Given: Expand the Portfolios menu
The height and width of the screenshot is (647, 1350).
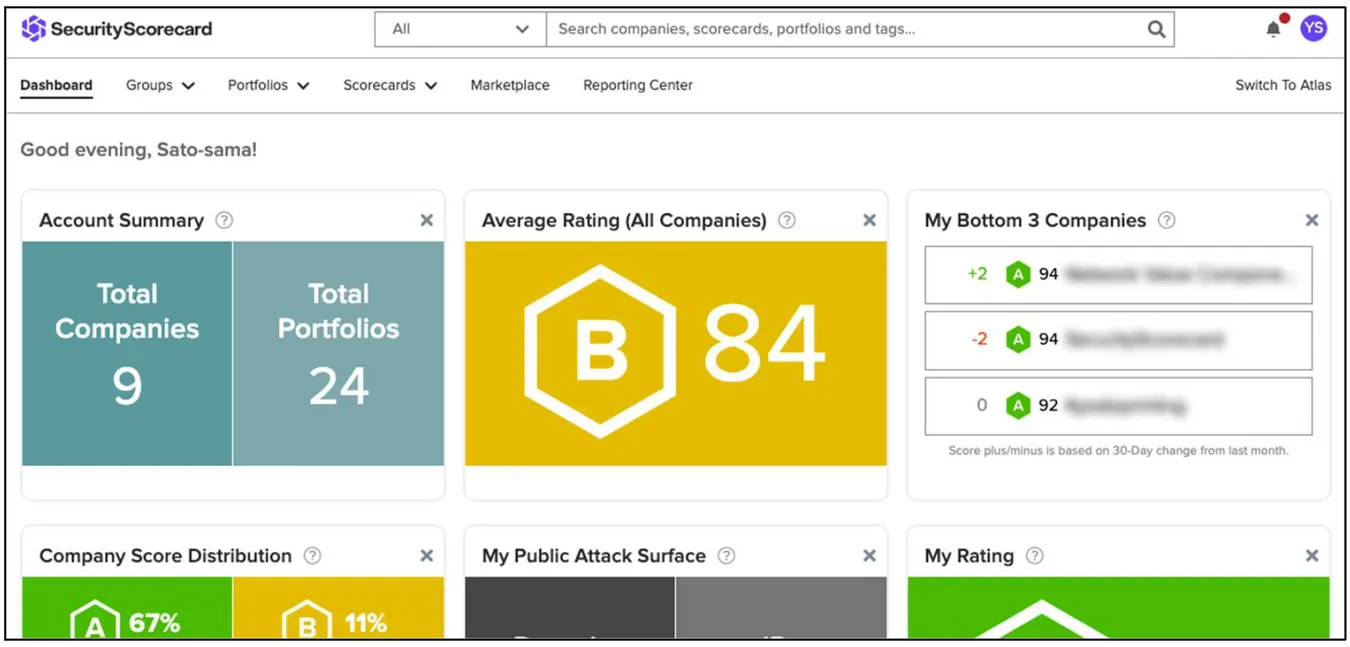Looking at the screenshot, I should [269, 85].
